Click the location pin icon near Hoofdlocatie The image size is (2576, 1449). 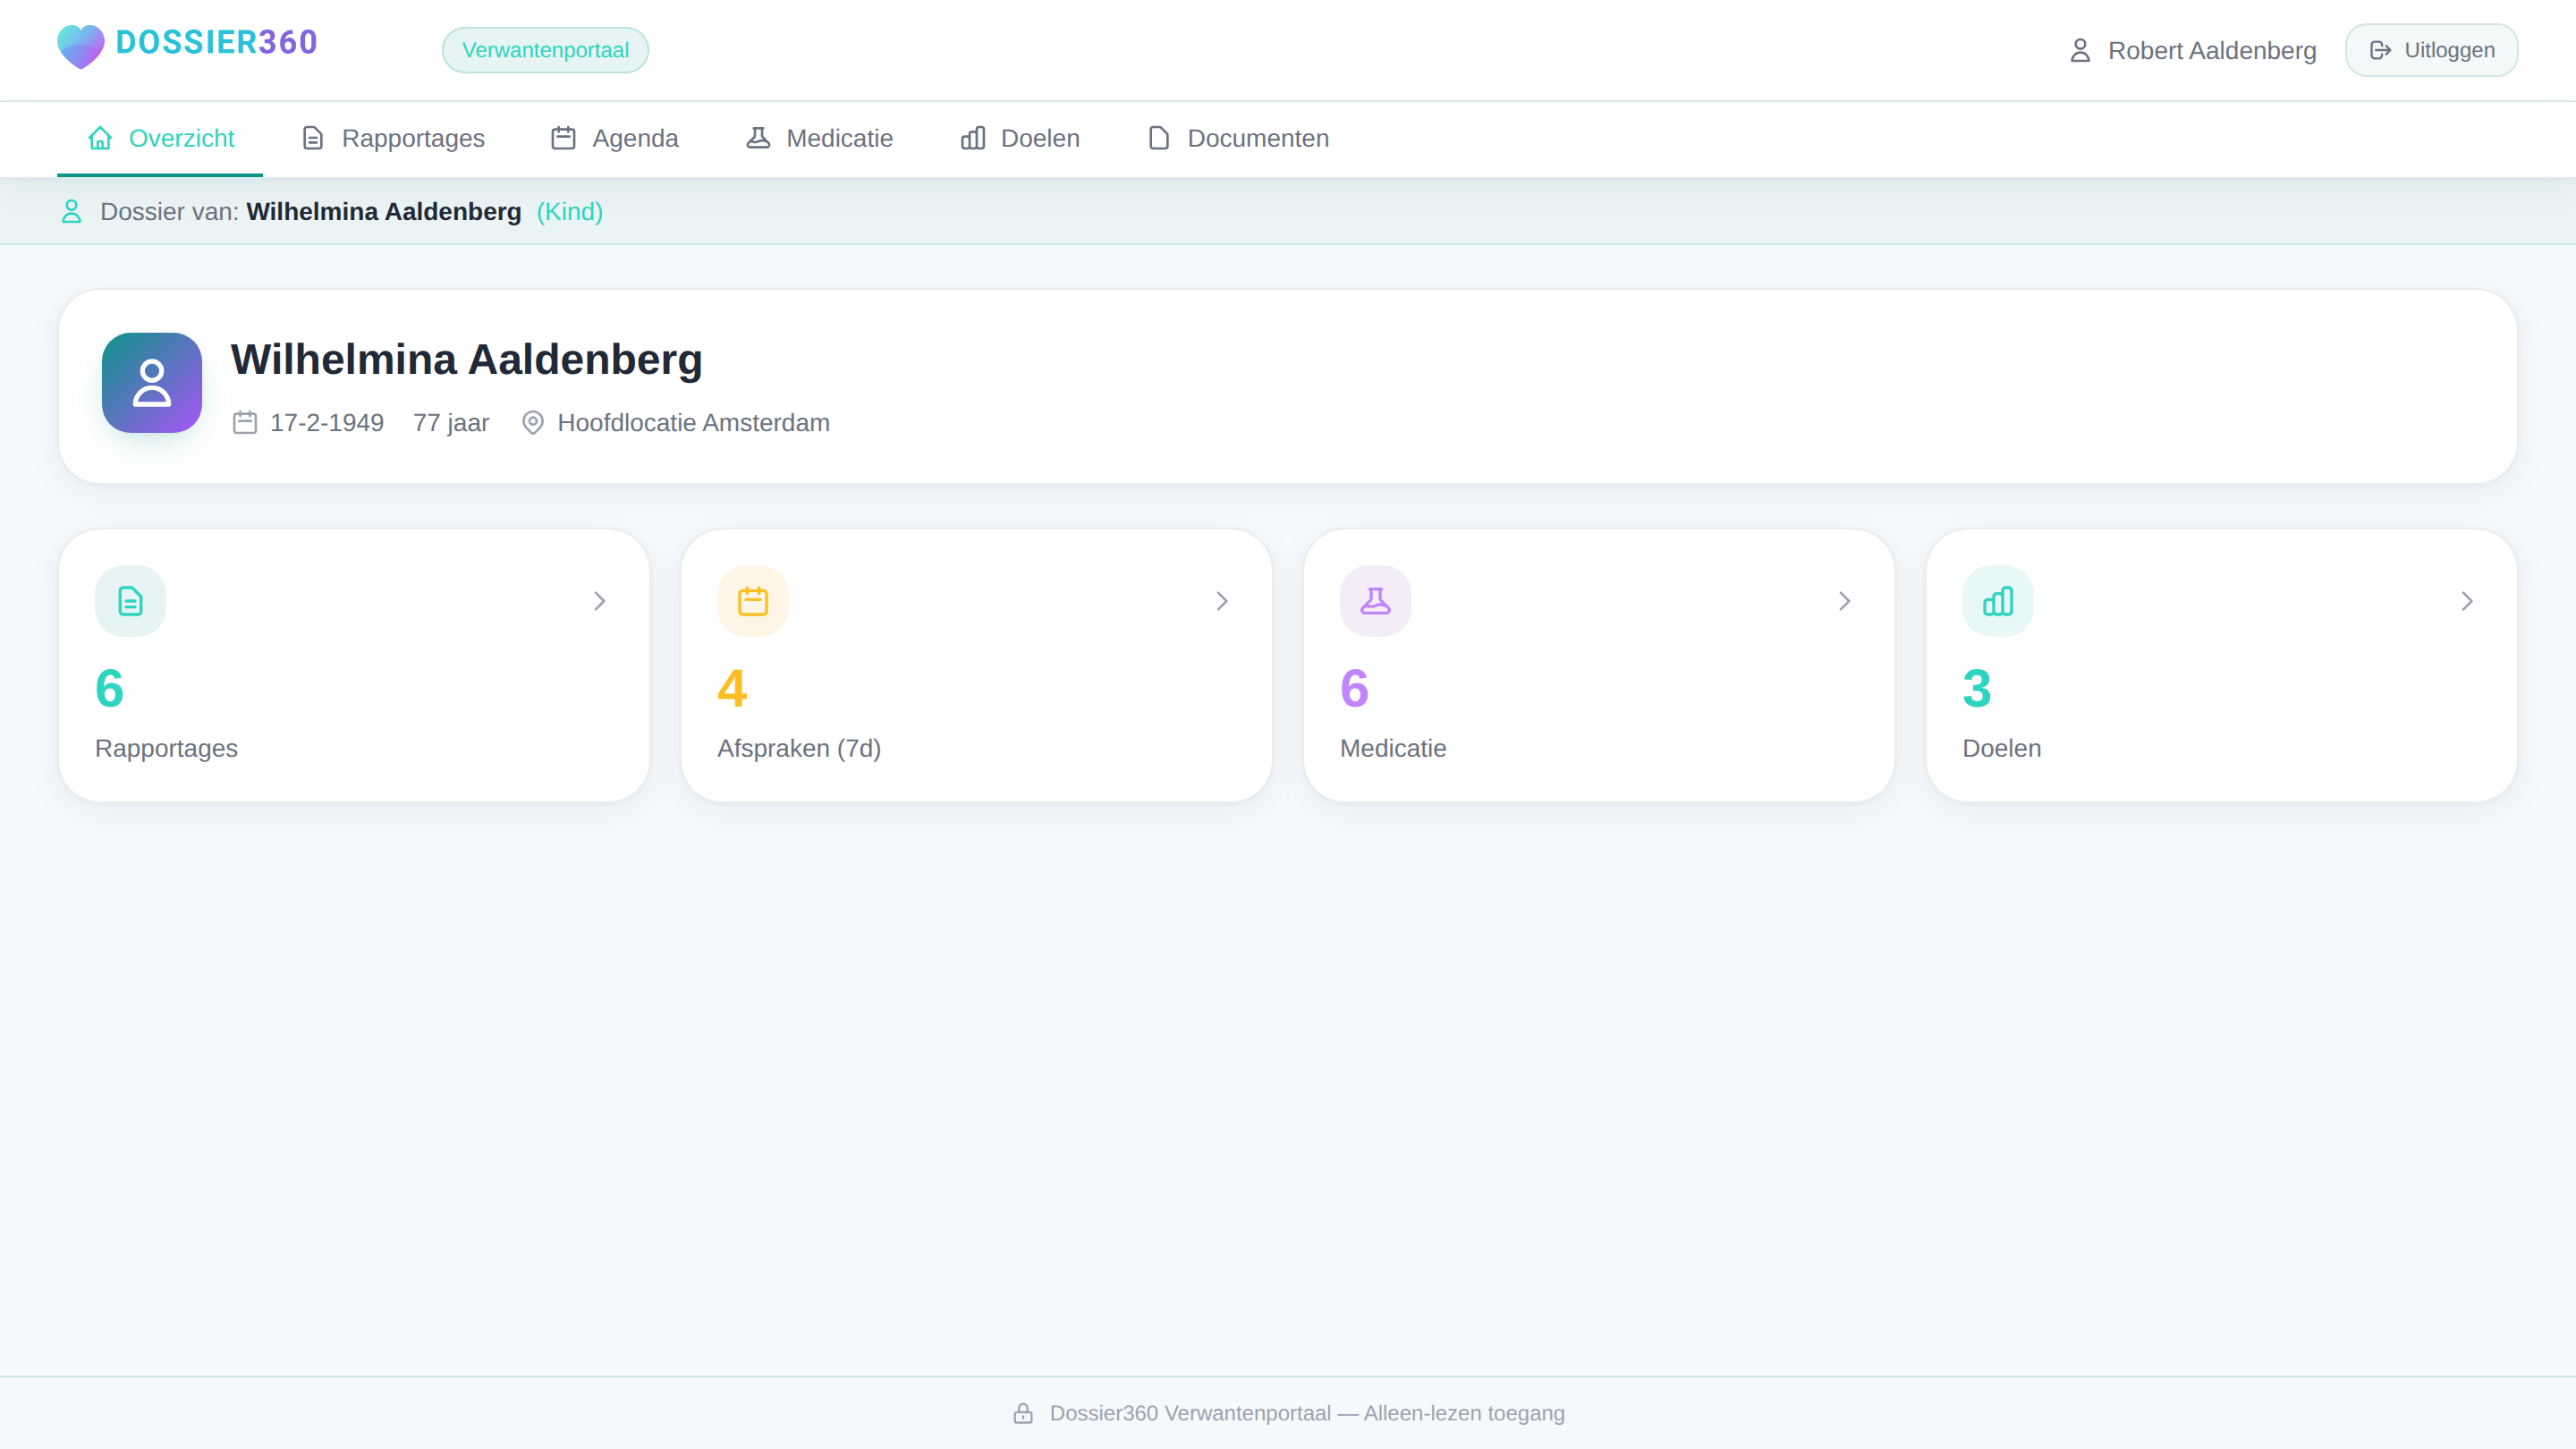533,423
